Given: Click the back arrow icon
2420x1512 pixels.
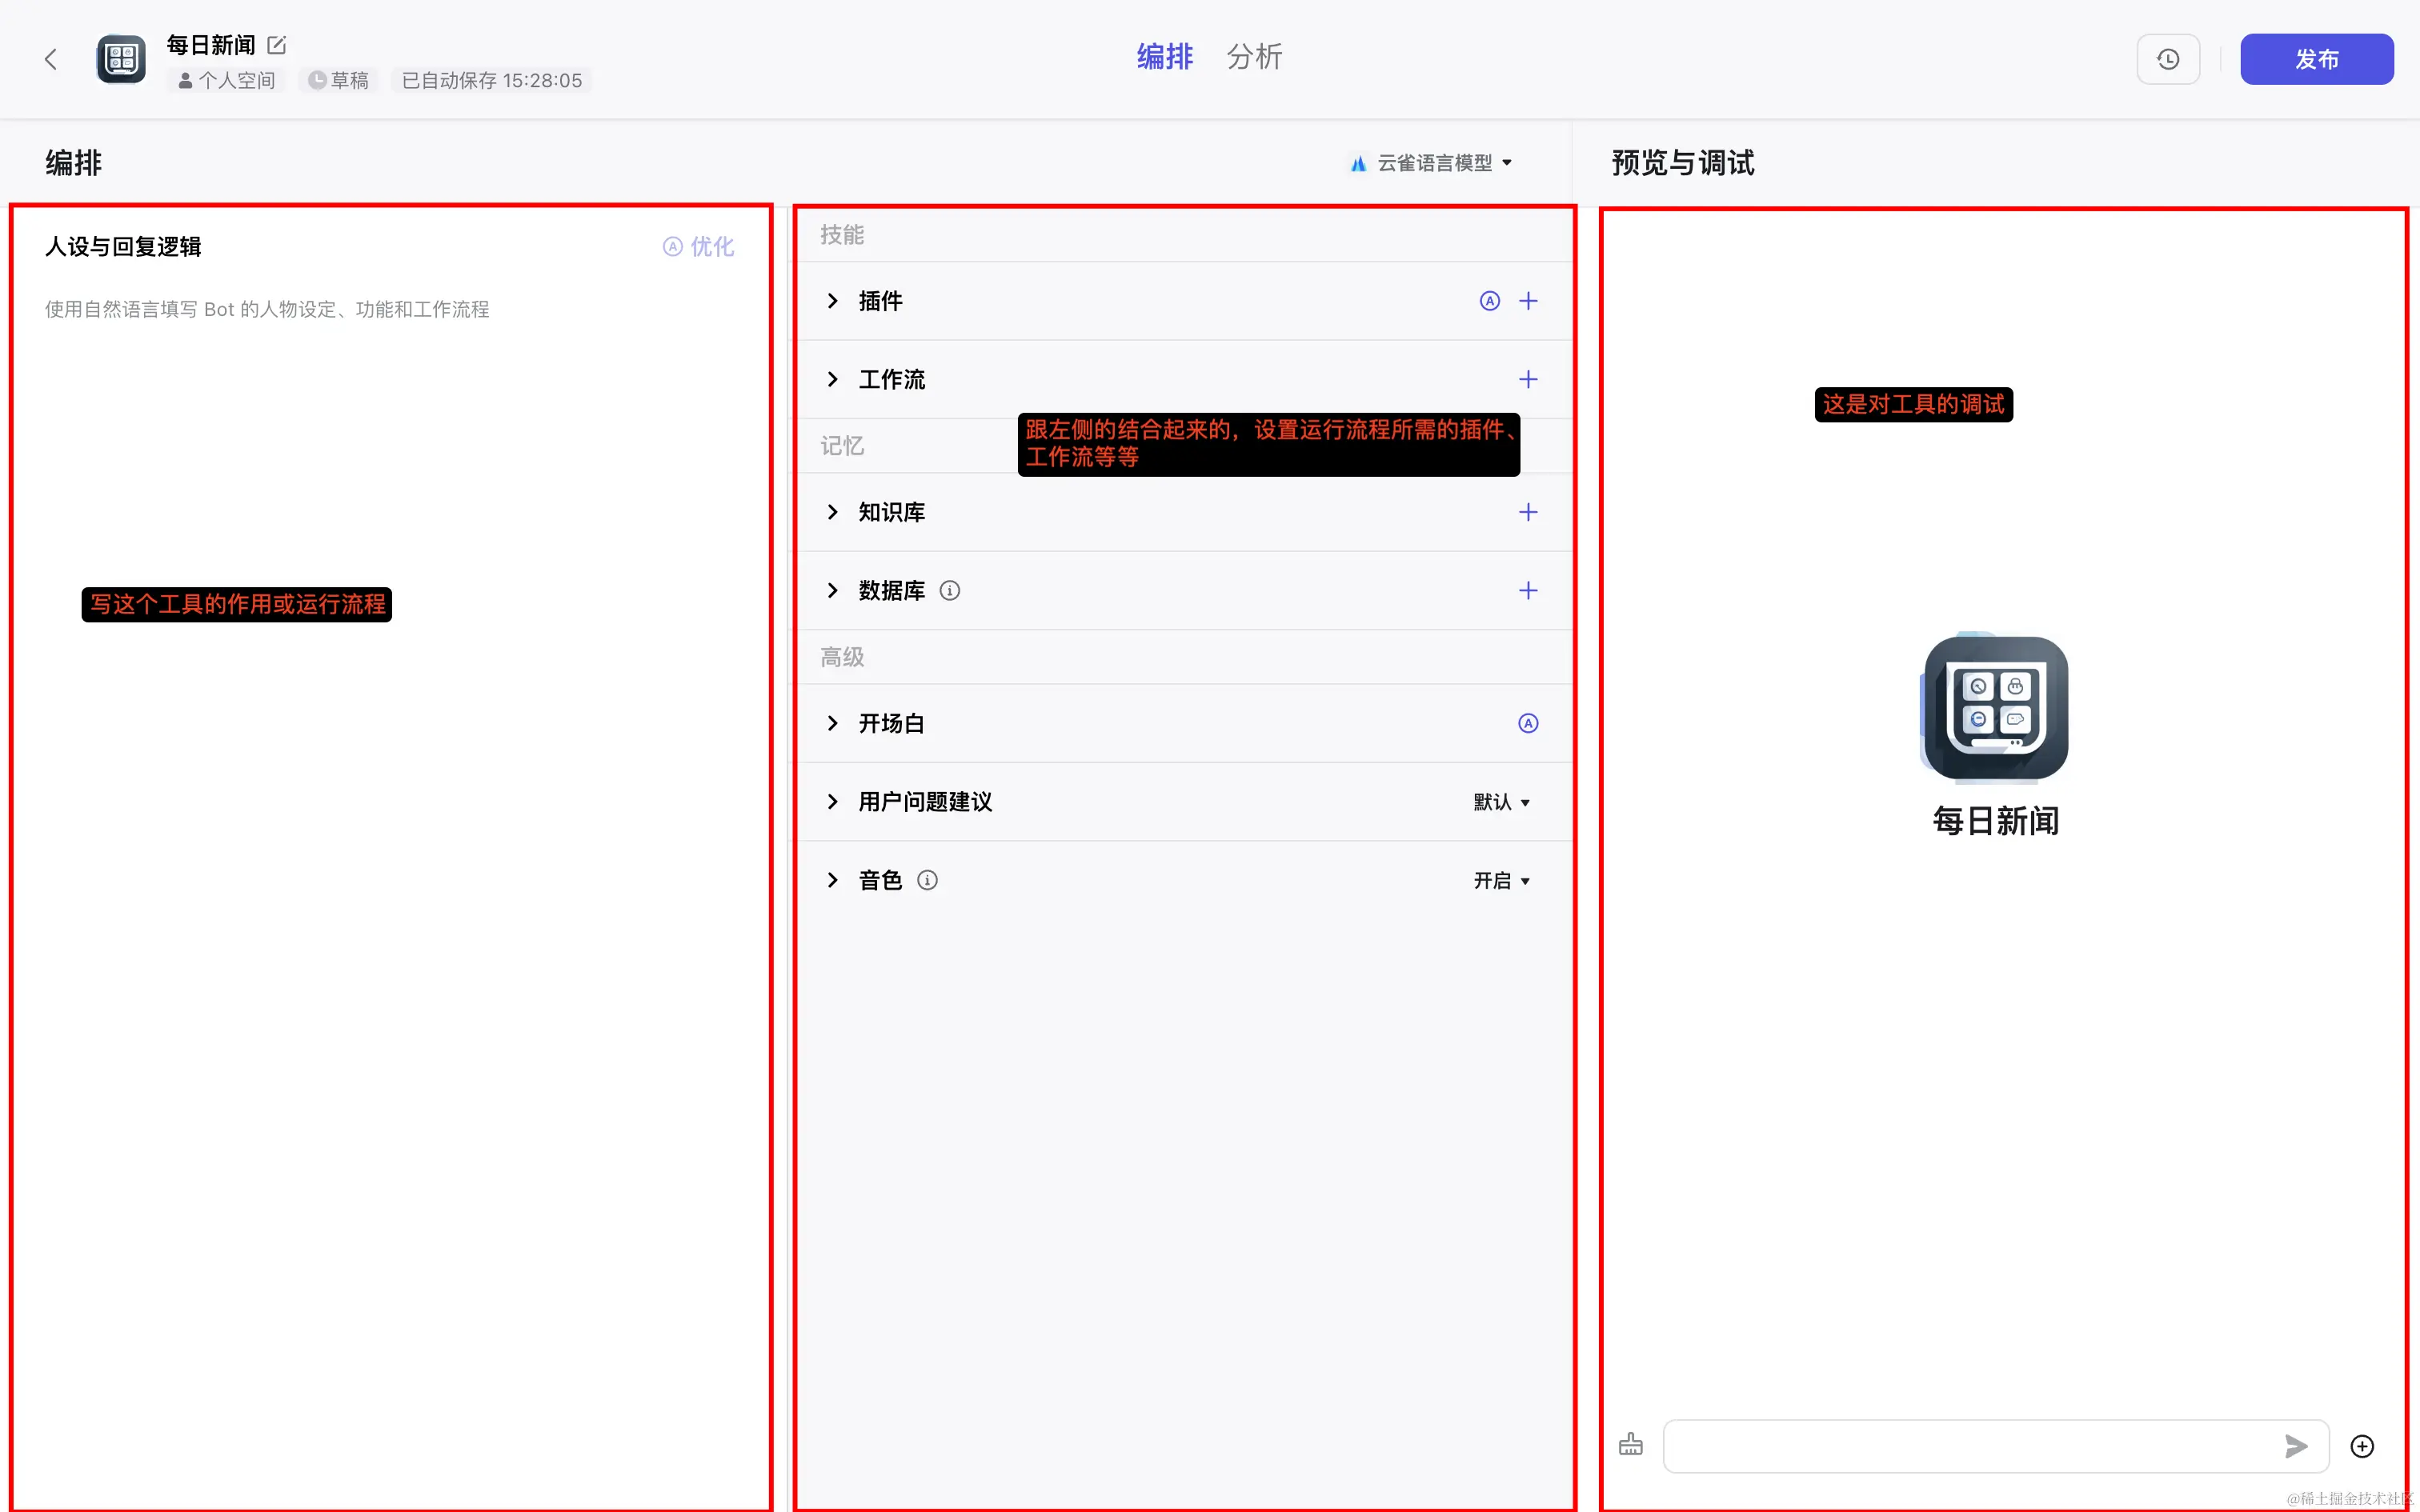Looking at the screenshot, I should click(51, 59).
